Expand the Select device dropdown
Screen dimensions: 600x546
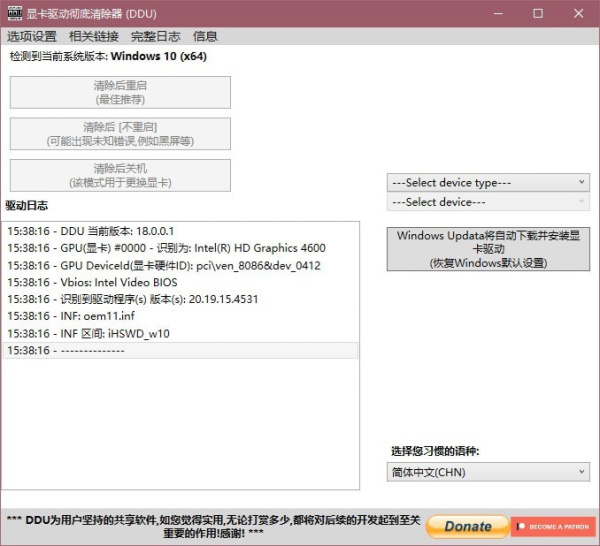488,202
